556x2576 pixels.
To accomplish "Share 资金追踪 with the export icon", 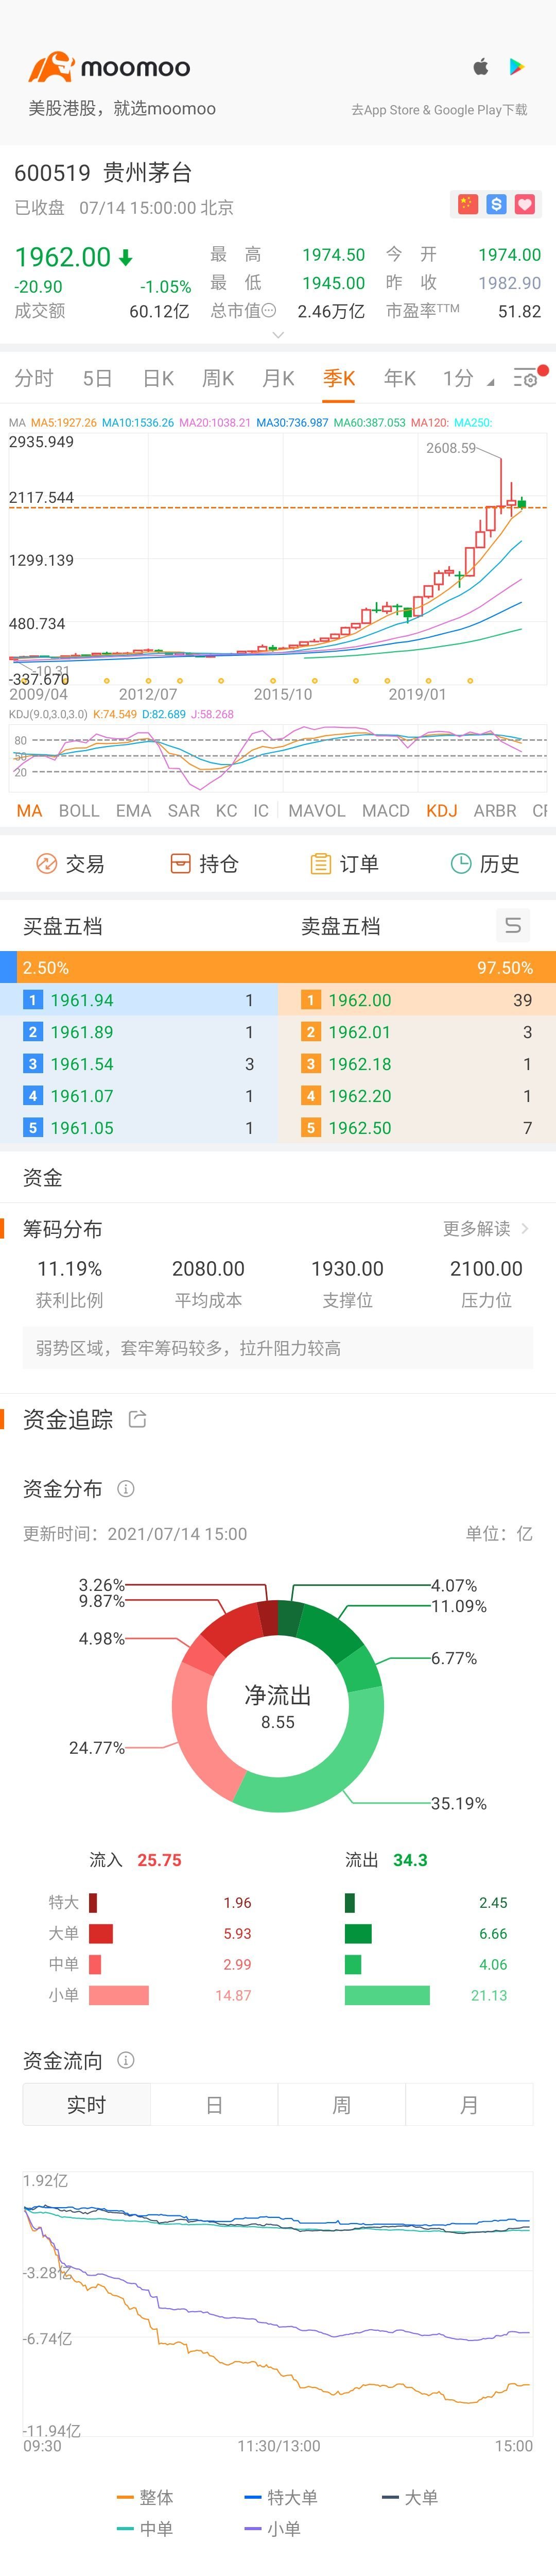I will [138, 1419].
